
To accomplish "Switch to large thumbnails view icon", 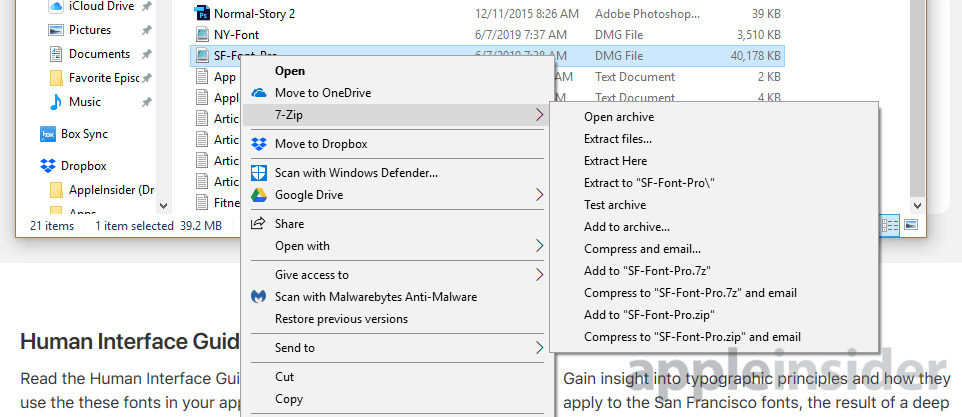I will (909, 226).
